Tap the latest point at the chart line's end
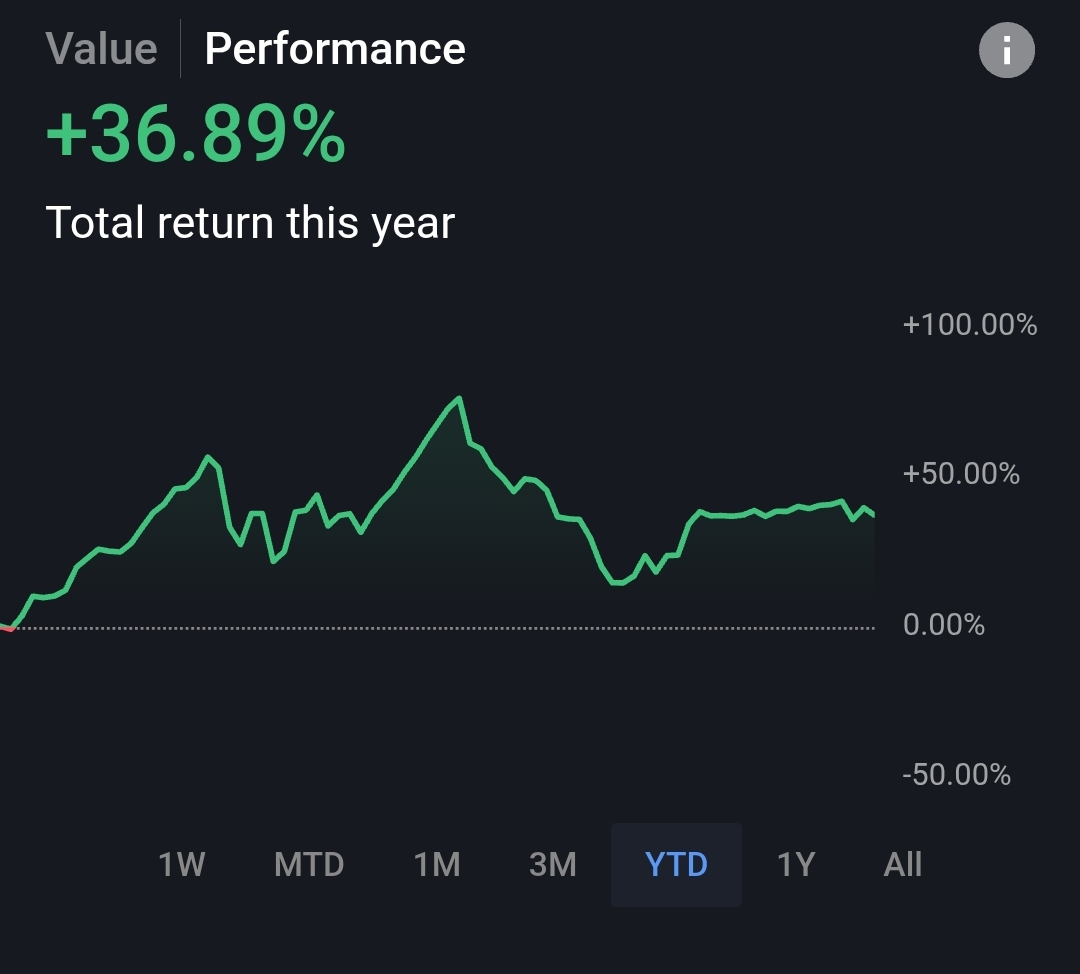The image size is (1080, 974). coord(873,514)
